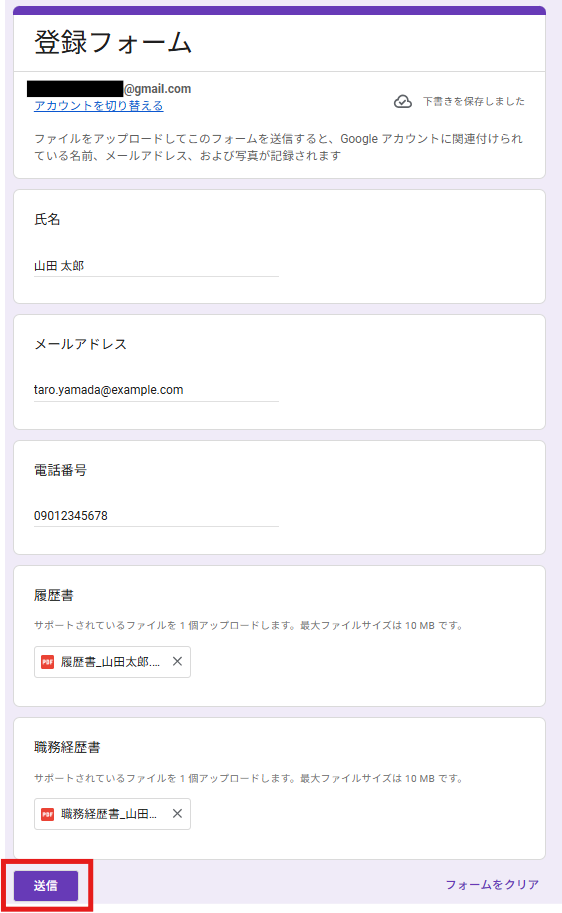Click フォームをクリア to clear the form

coord(492,884)
